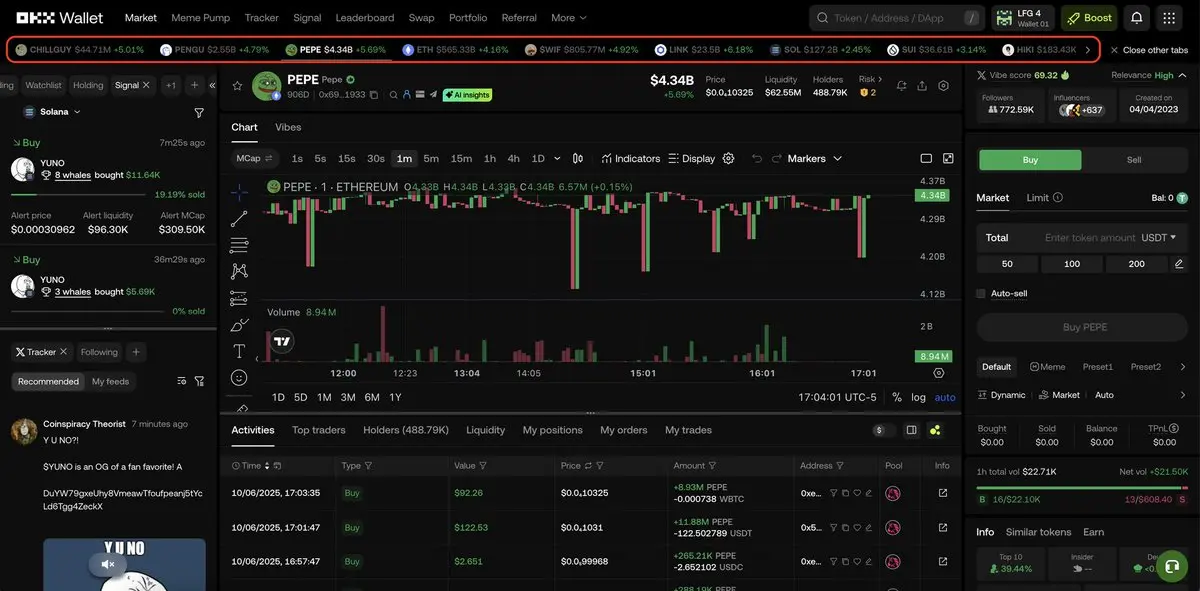Open the Top traders tab
This screenshot has height=591, width=1200.
(x=319, y=430)
